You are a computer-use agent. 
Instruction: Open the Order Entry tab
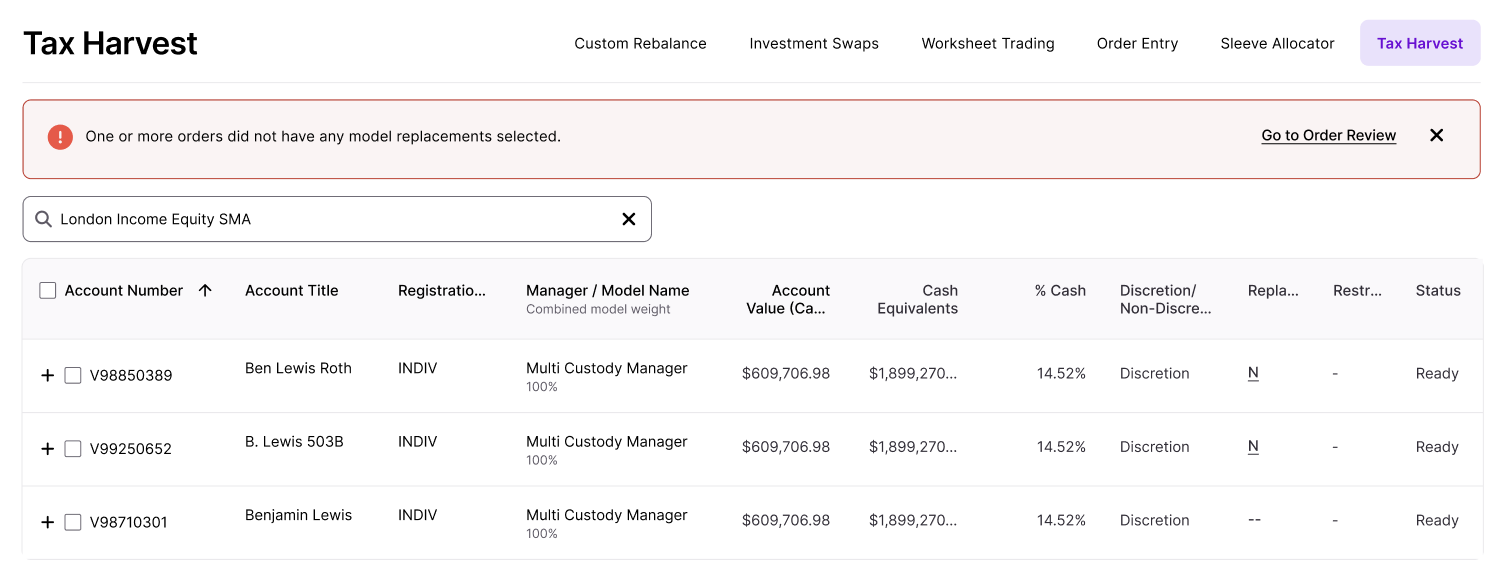pos(1137,43)
